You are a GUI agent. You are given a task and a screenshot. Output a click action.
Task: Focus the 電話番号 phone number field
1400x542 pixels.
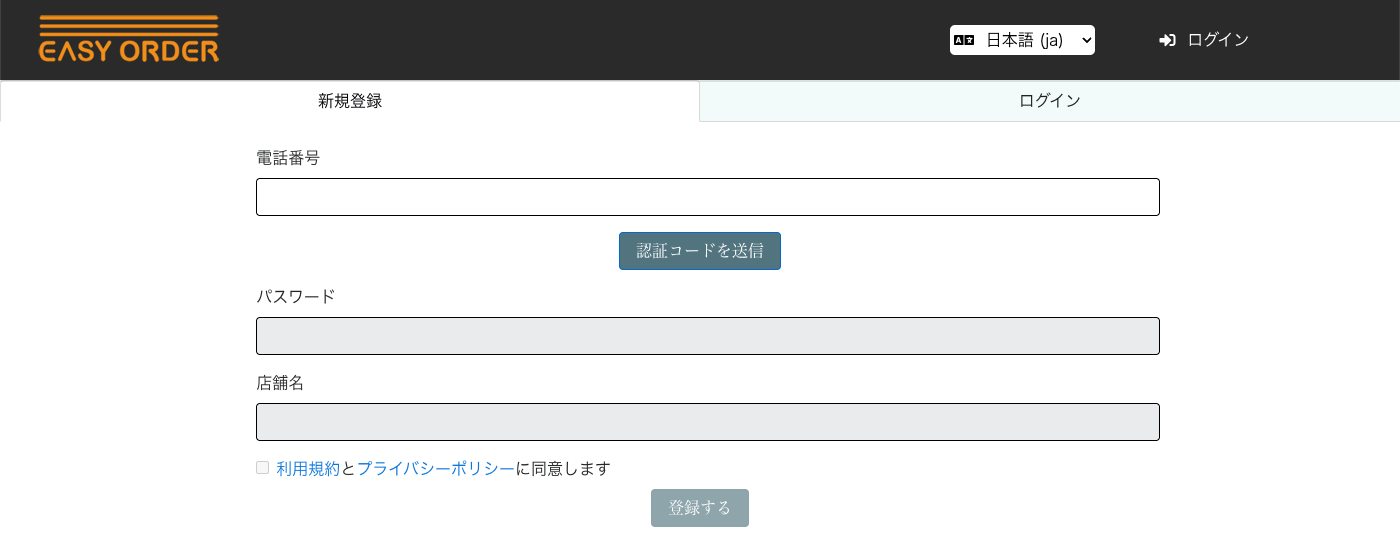click(x=707, y=197)
